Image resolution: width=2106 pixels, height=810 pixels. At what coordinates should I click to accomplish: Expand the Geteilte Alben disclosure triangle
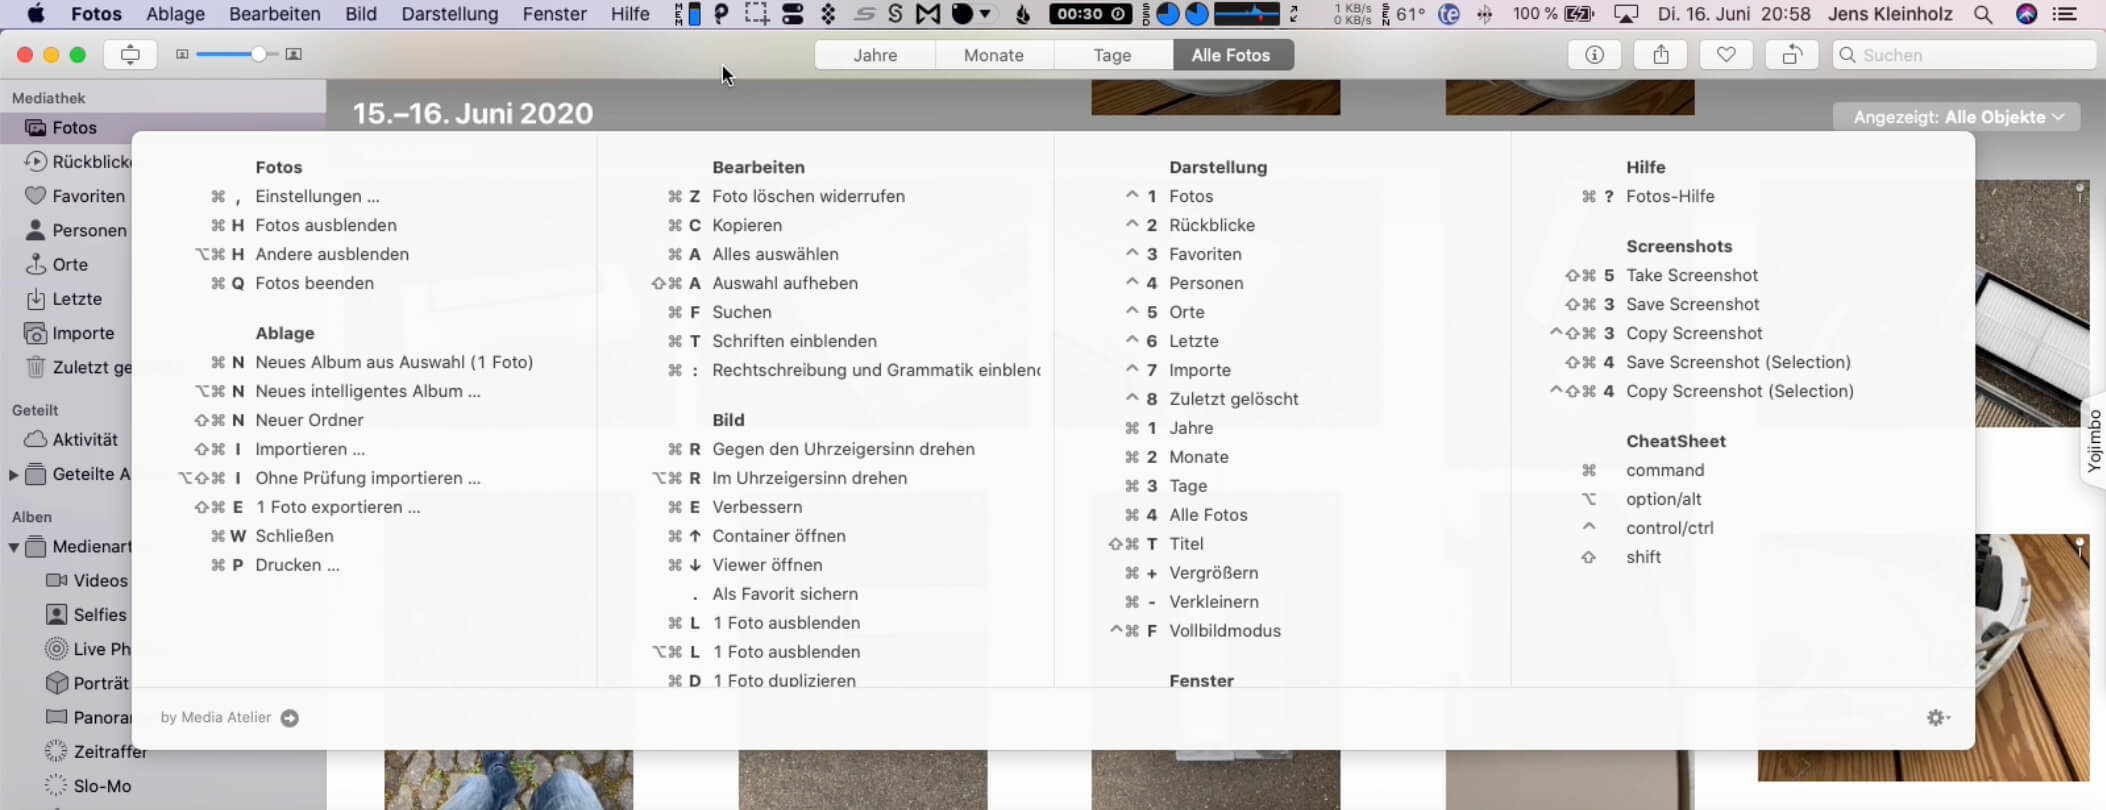[x=13, y=474]
